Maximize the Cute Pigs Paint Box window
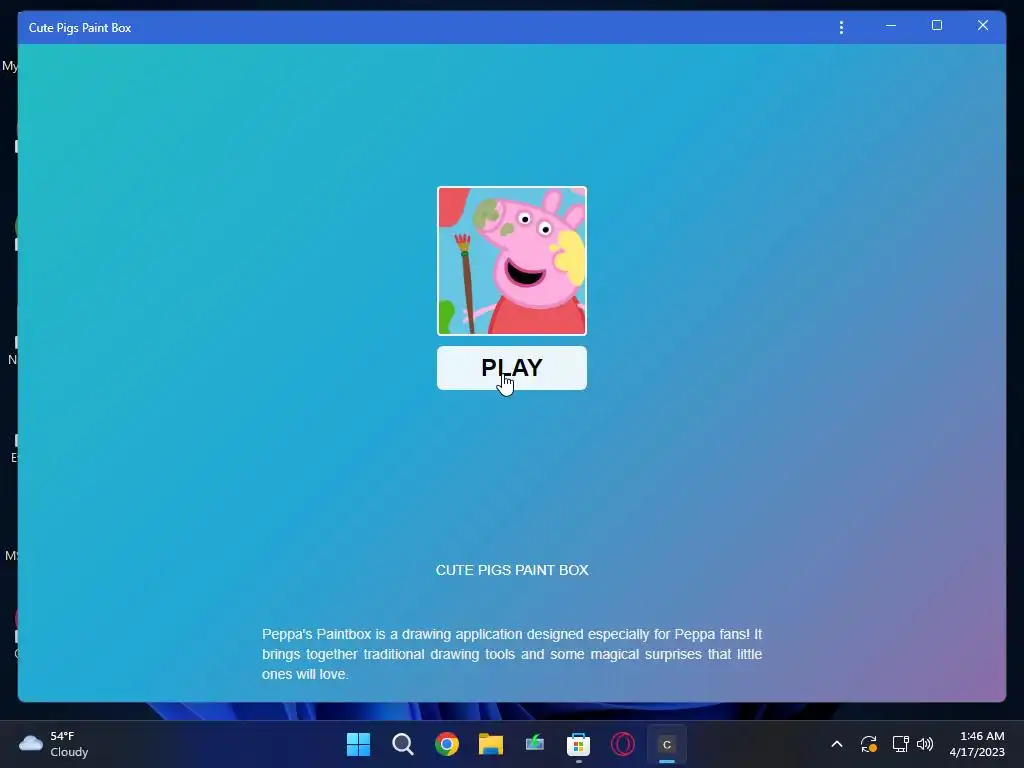This screenshot has width=1024, height=768. pyautogui.click(x=936, y=25)
